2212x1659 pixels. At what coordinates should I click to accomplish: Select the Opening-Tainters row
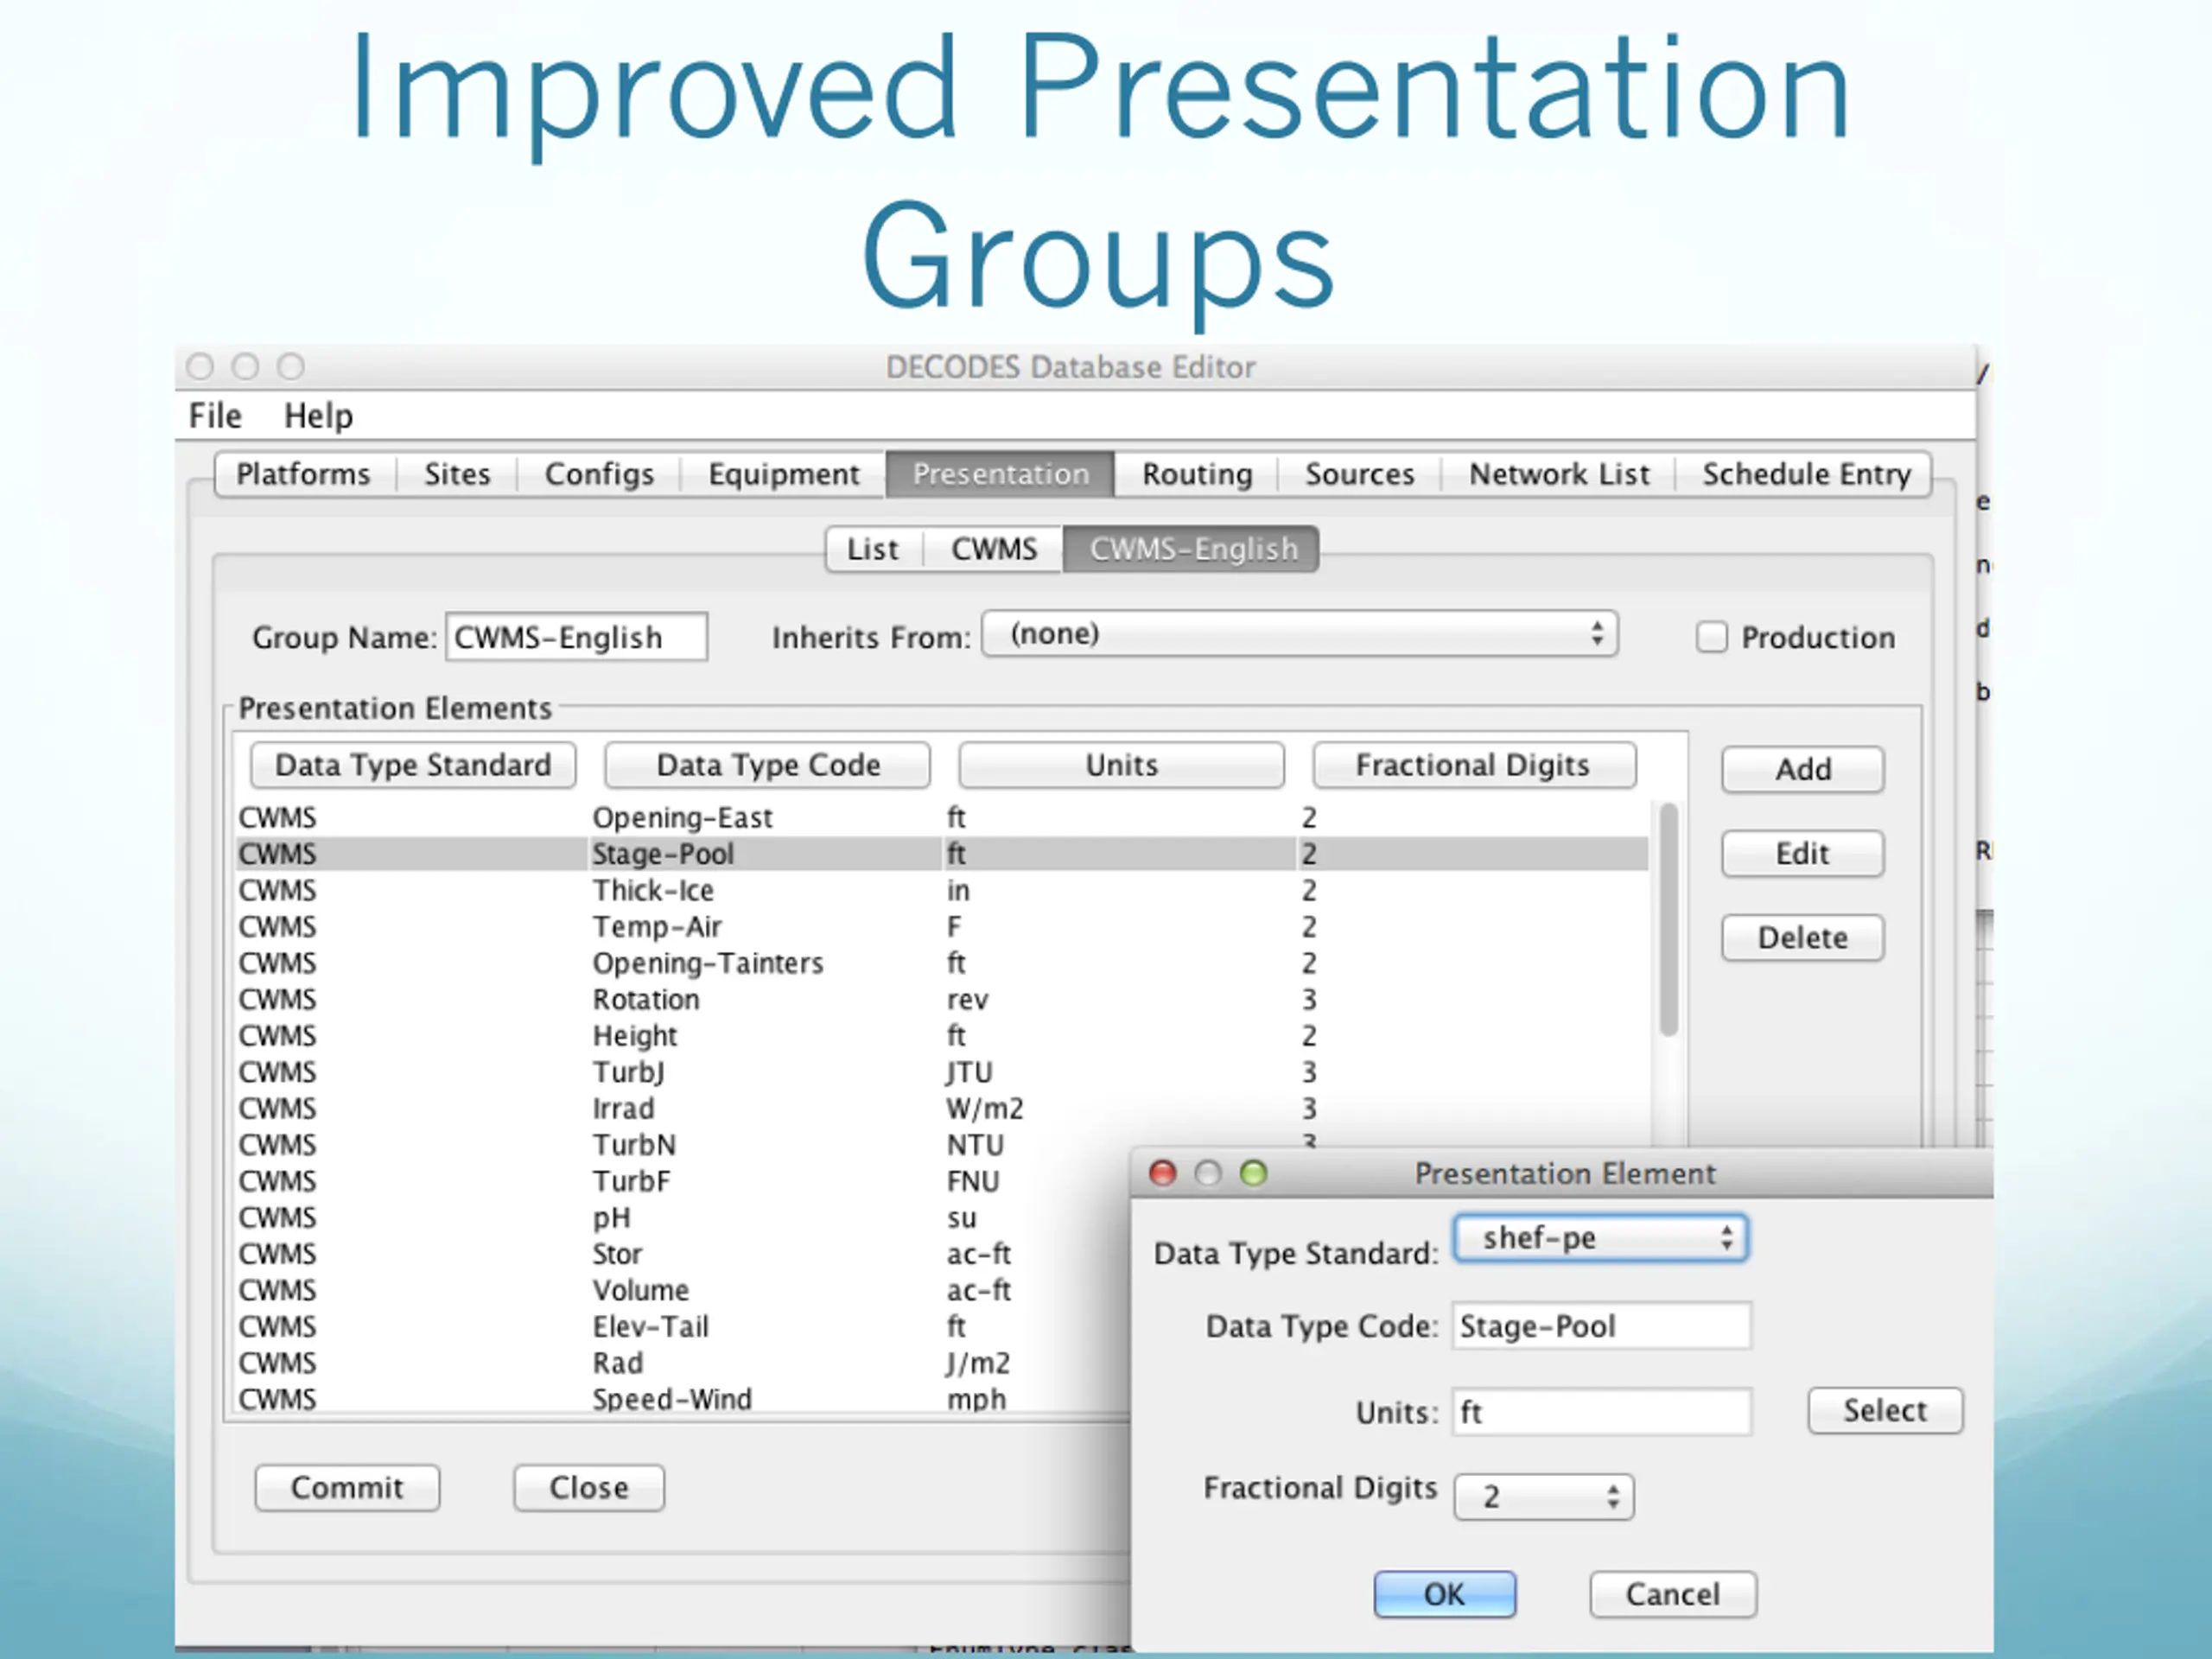(x=942, y=963)
